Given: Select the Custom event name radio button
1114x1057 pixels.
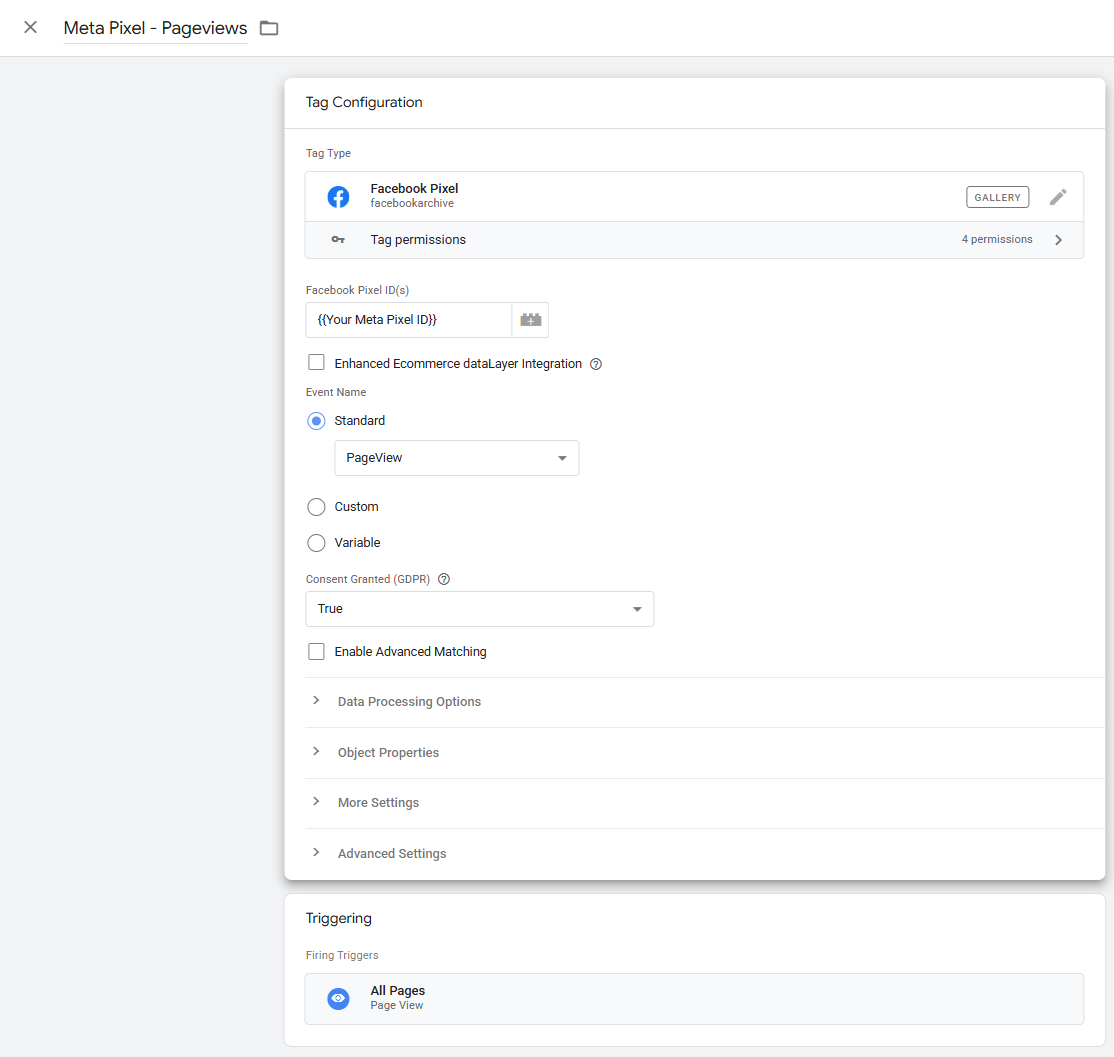Looking at the screenshot, I should pyautogui.click(x=316, y=507).
